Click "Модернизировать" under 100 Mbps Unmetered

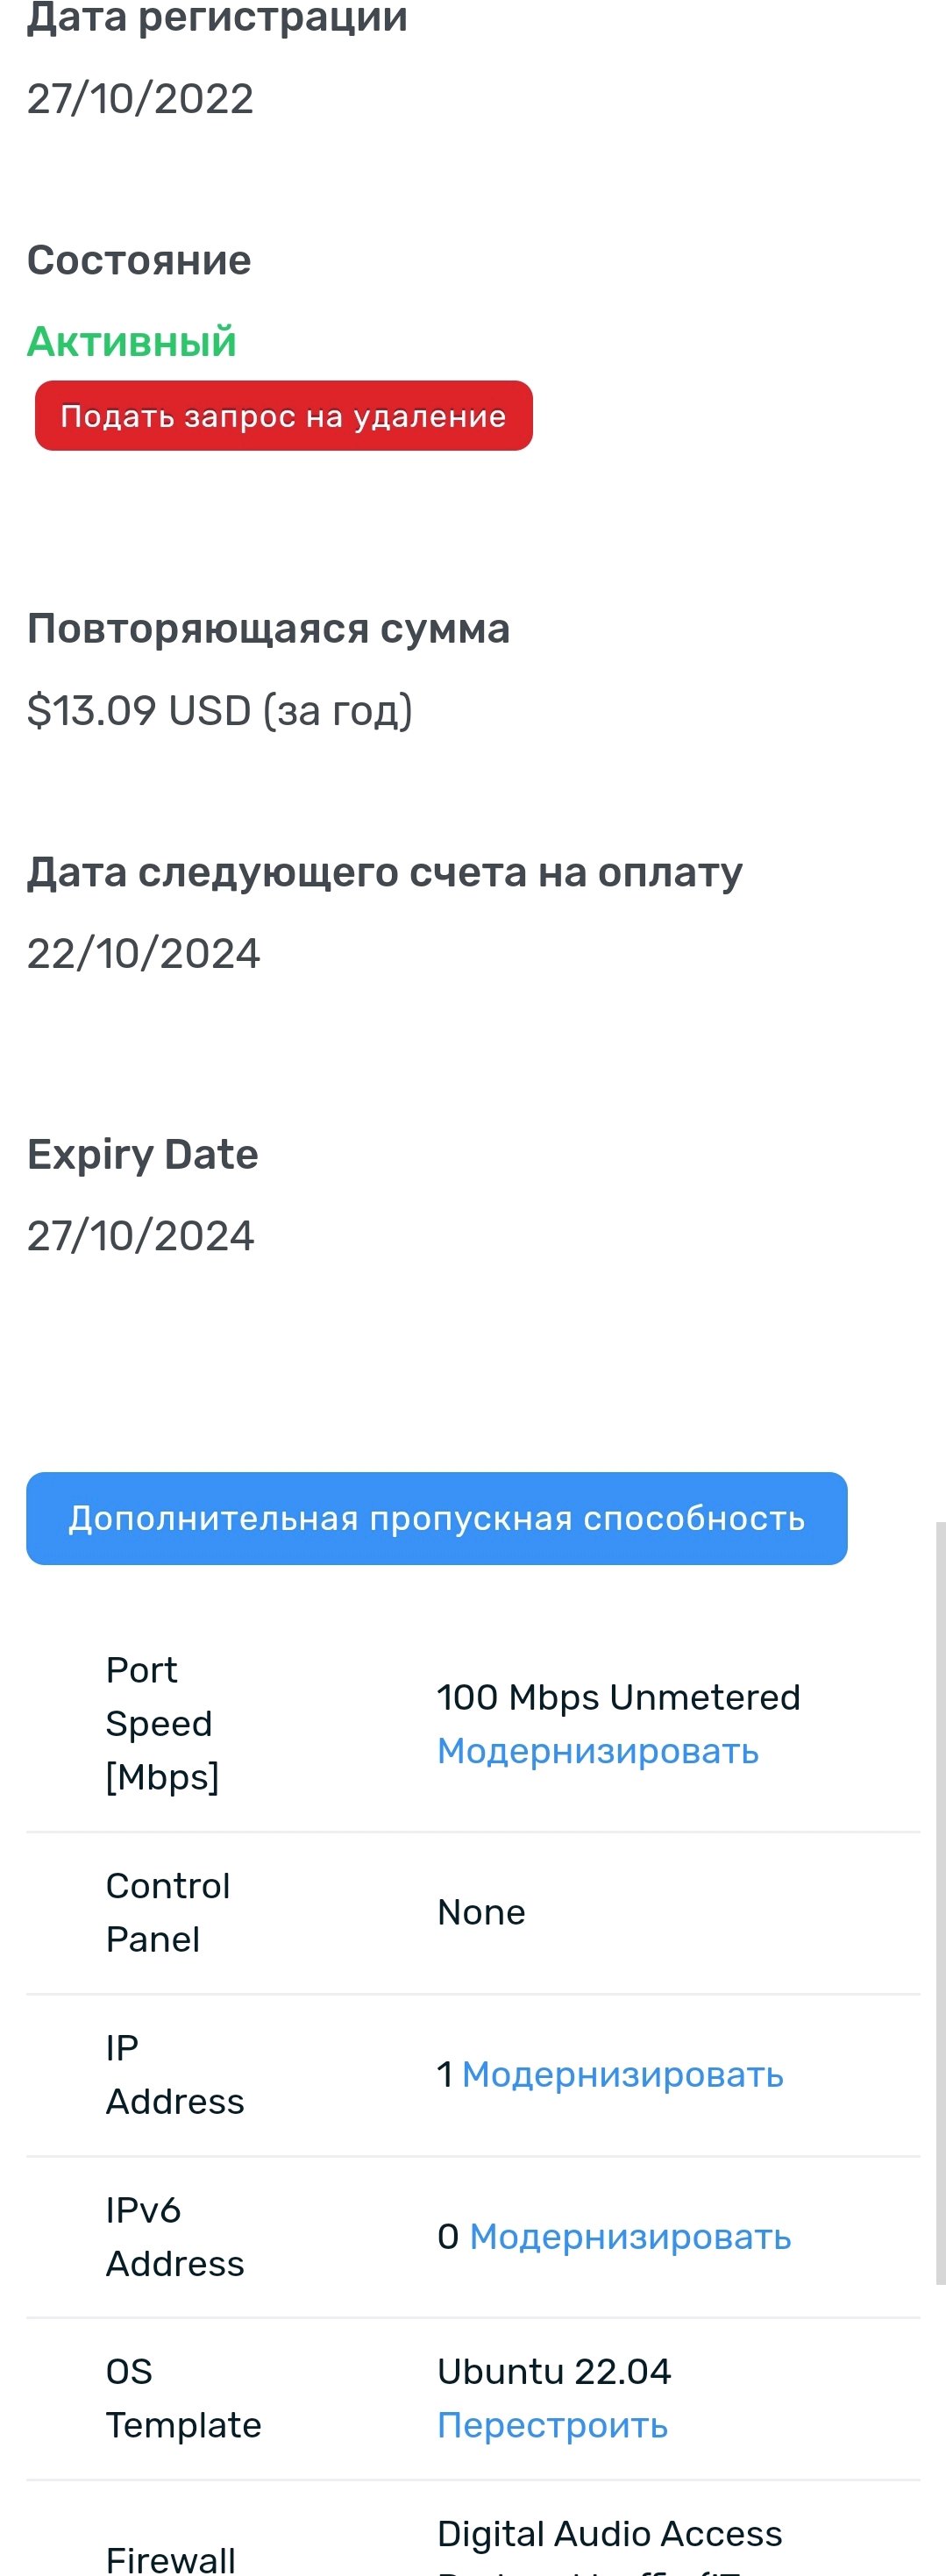point(598,1751)
